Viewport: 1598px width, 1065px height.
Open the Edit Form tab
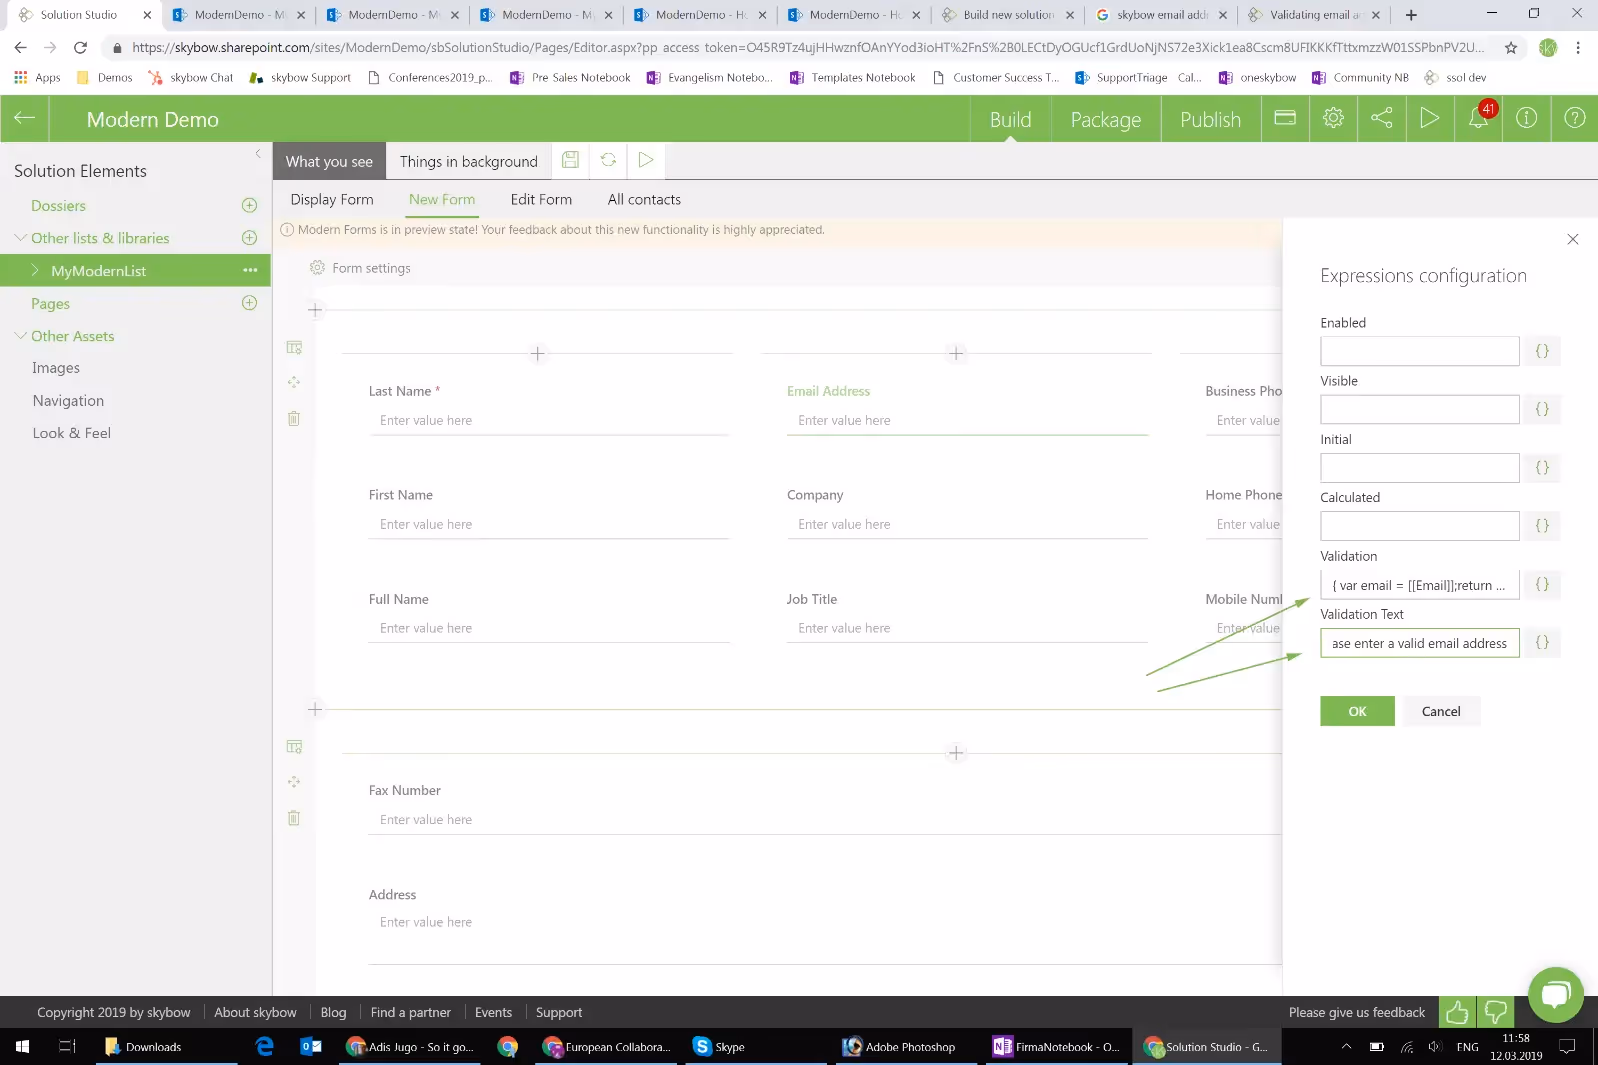[541, 199]
